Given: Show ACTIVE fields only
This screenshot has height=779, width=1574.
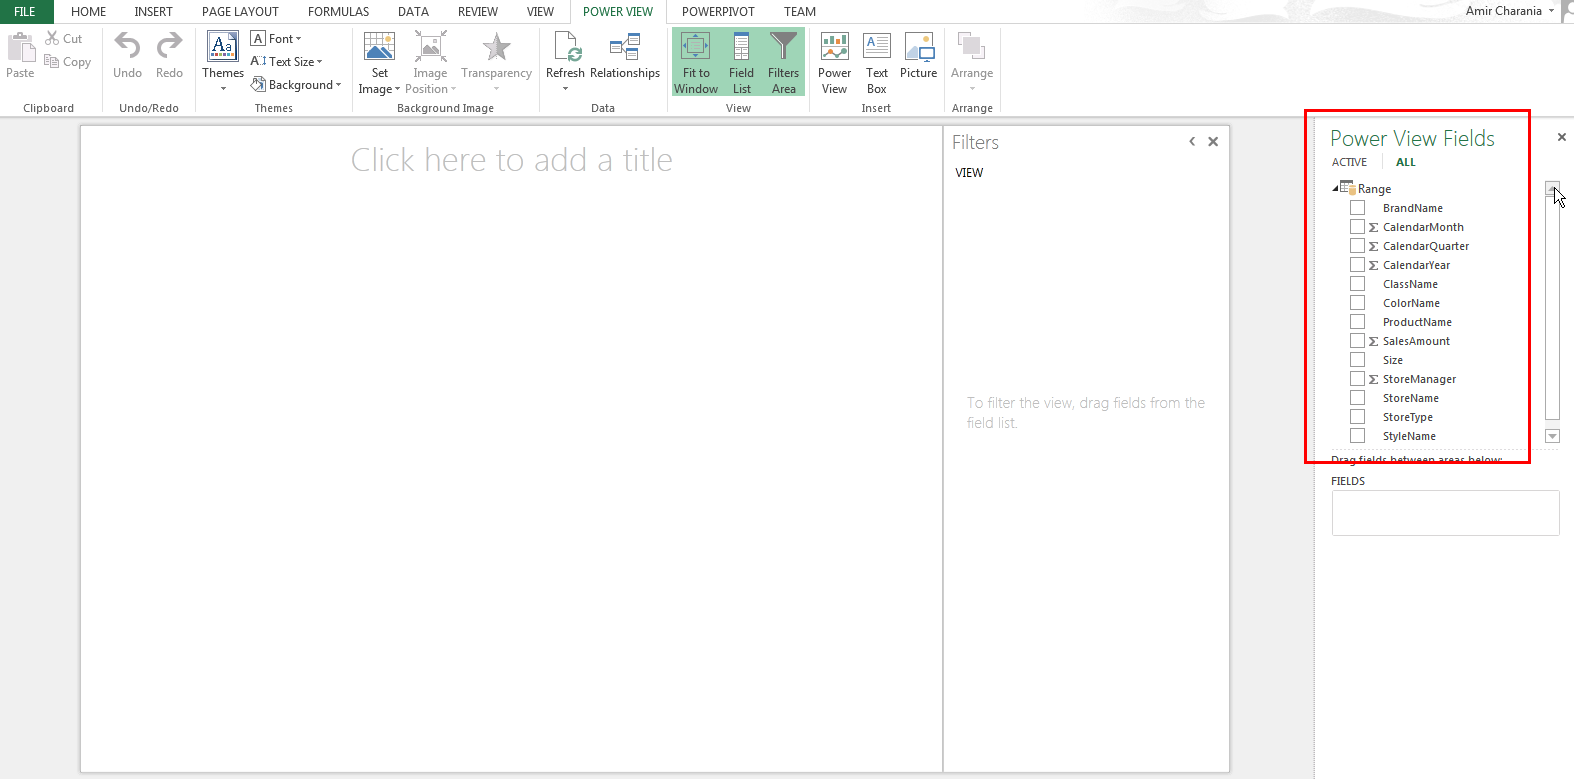Looking at the screenshot, I should click(1349, 162).
